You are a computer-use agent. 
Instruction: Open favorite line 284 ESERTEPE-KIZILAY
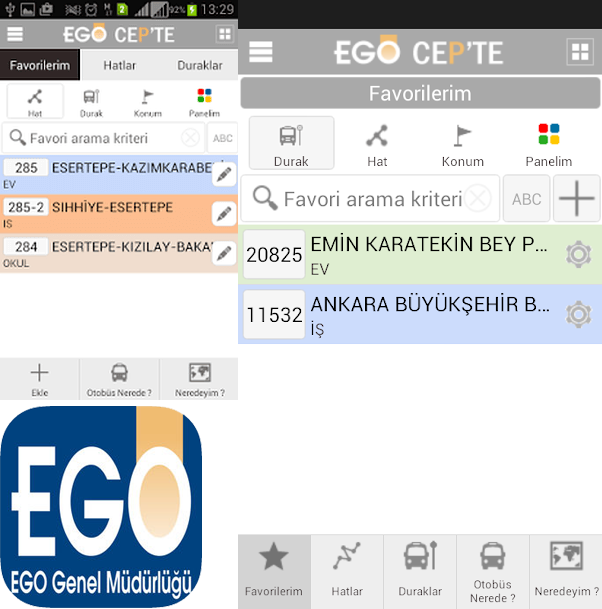pyautogui.click(x=119, y=253)
